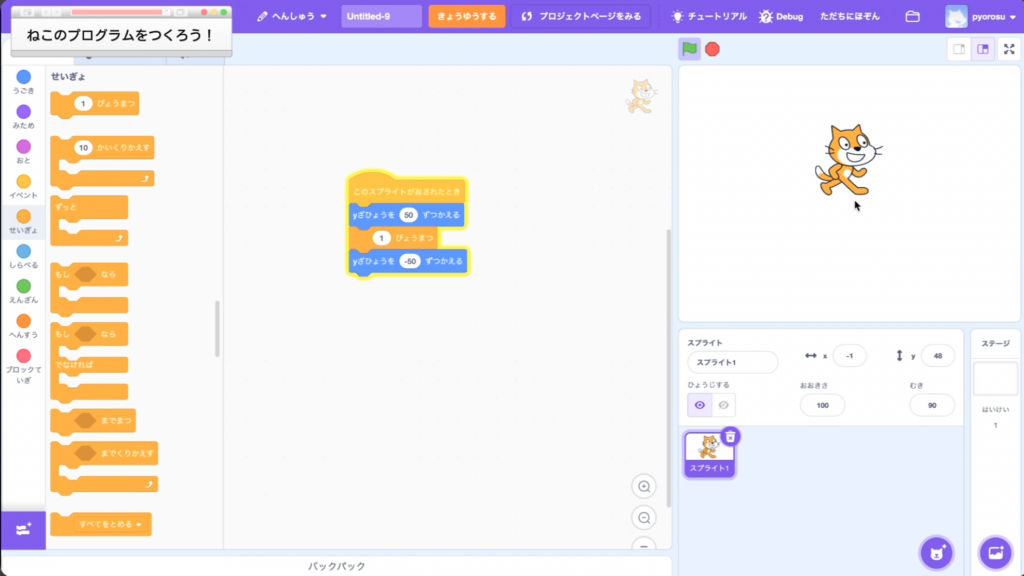Click the green flag to run

(x=689, y=49)
